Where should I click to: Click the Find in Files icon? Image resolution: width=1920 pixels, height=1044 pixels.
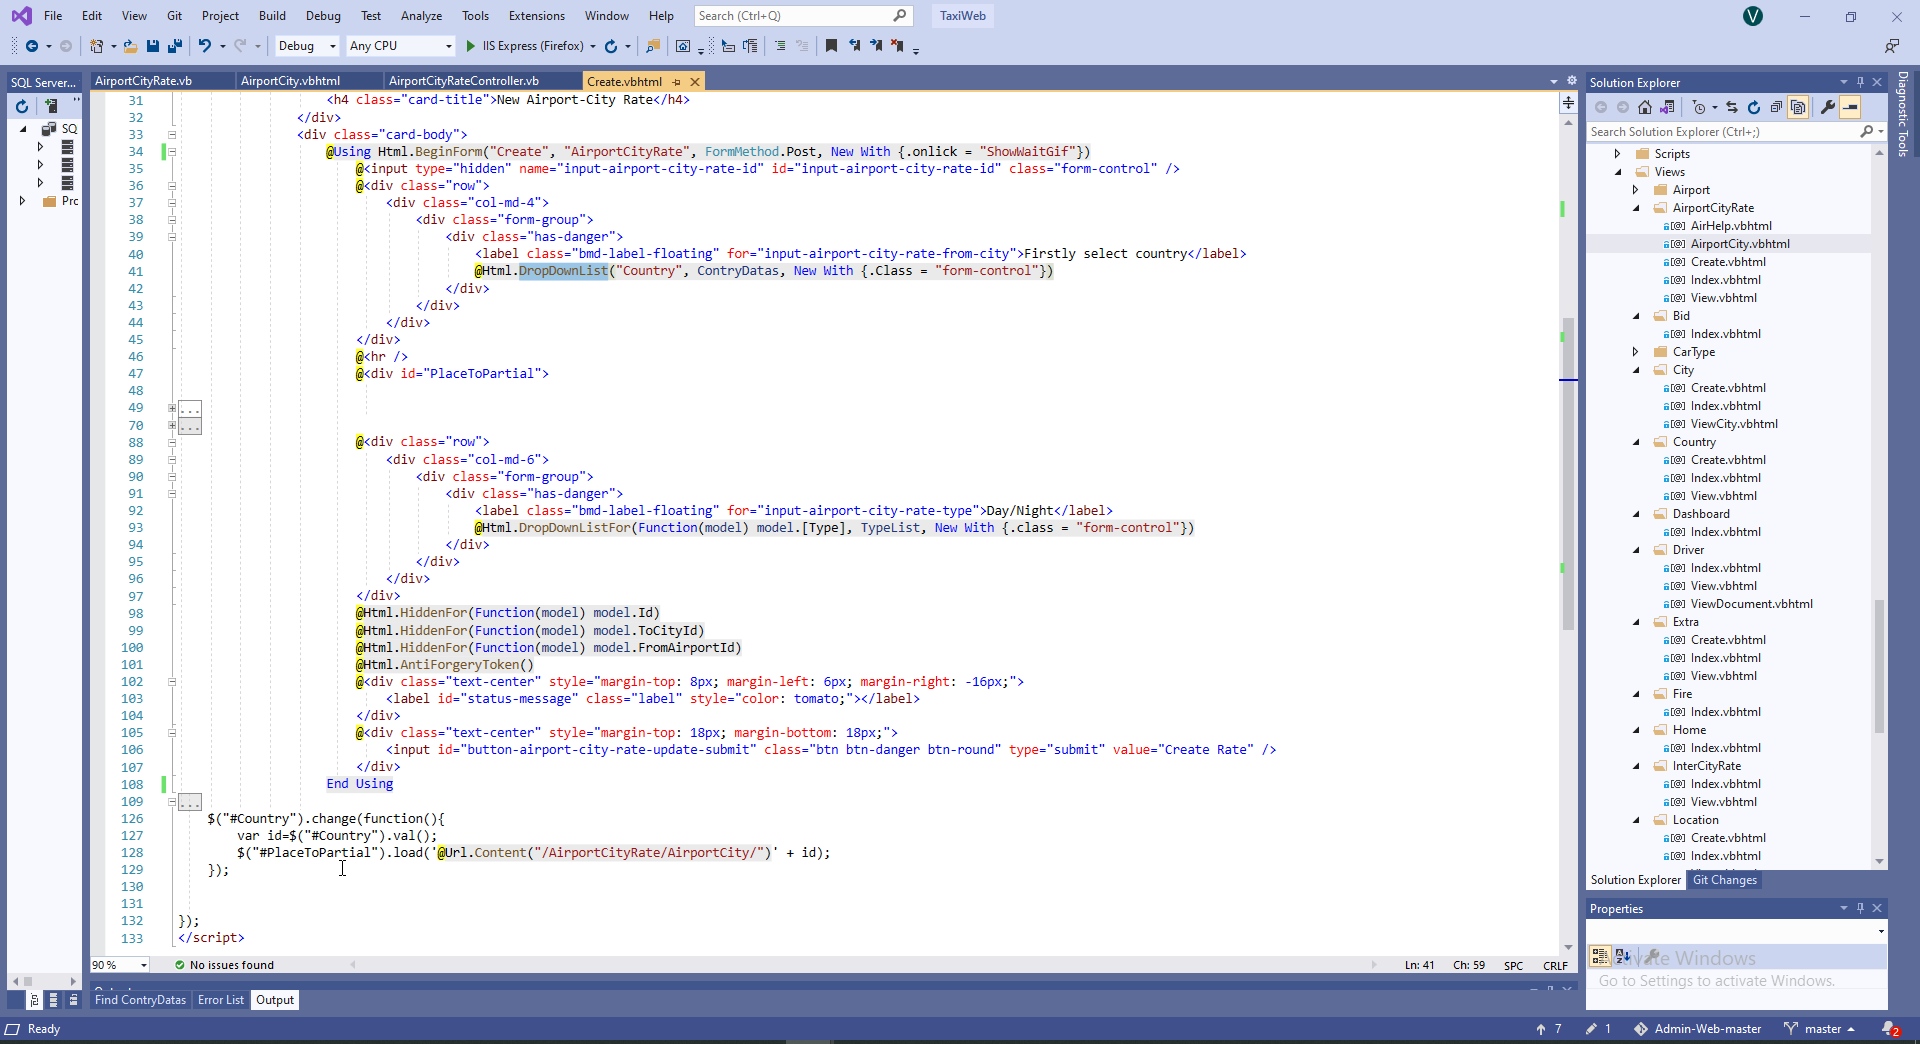pos(653,46)
